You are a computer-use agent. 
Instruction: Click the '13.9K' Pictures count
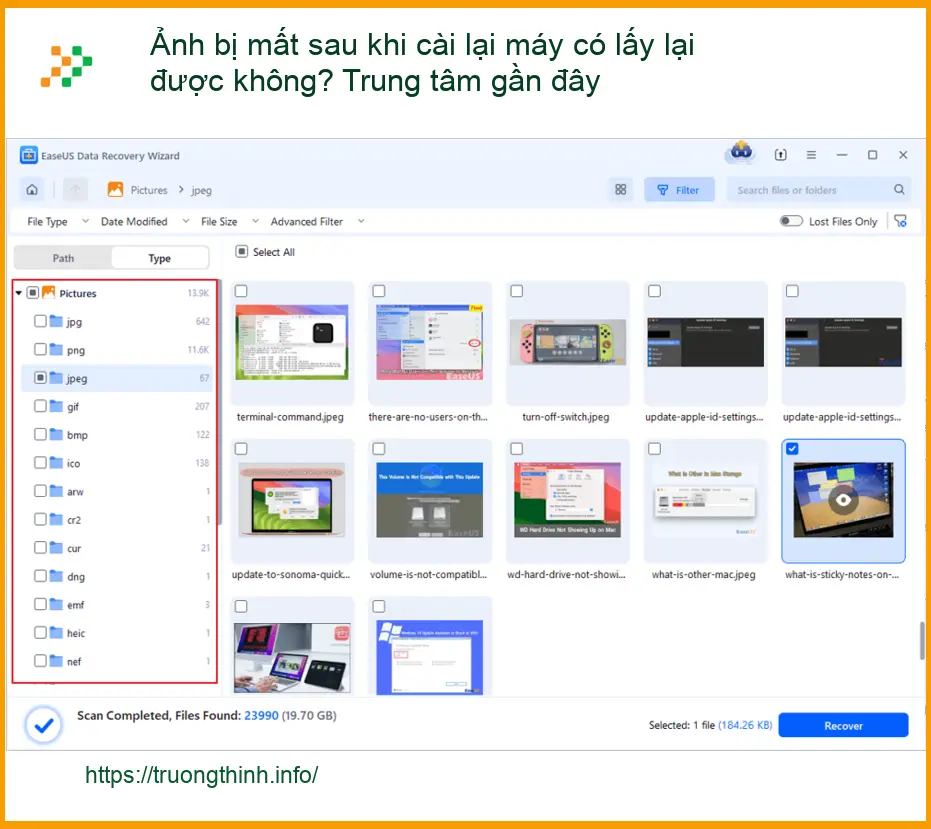click(198, 293)
